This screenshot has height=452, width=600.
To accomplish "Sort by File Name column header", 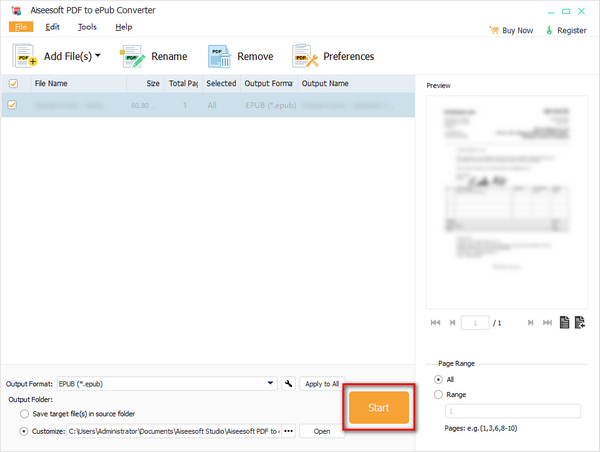I will [78, 83].
